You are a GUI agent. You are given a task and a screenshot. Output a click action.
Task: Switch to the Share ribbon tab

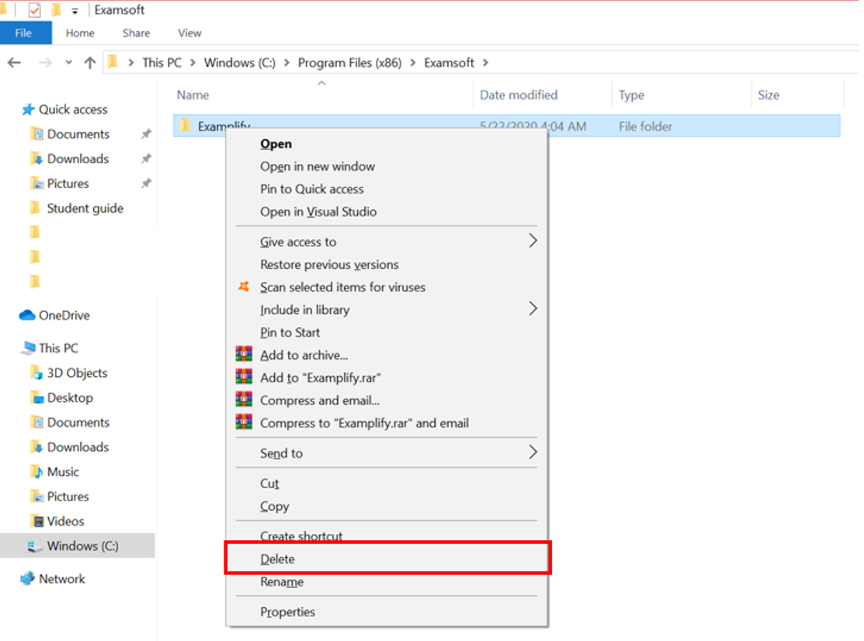click(x=136, y=33)
